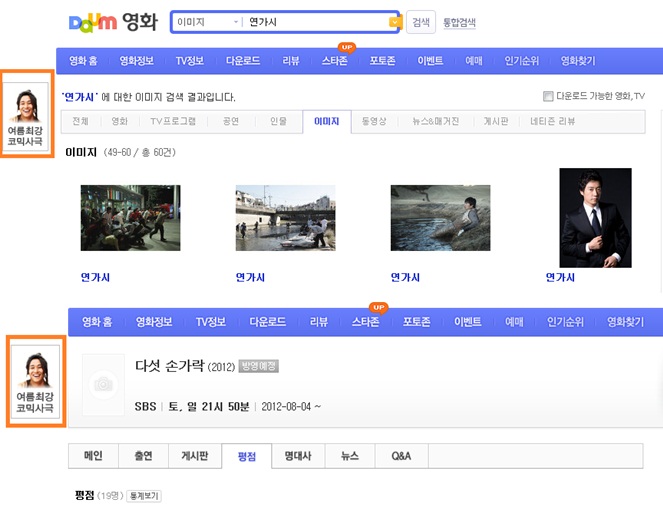Open 리뷰 in the nav above 다섯 손가락

click(x=319, y=322)
